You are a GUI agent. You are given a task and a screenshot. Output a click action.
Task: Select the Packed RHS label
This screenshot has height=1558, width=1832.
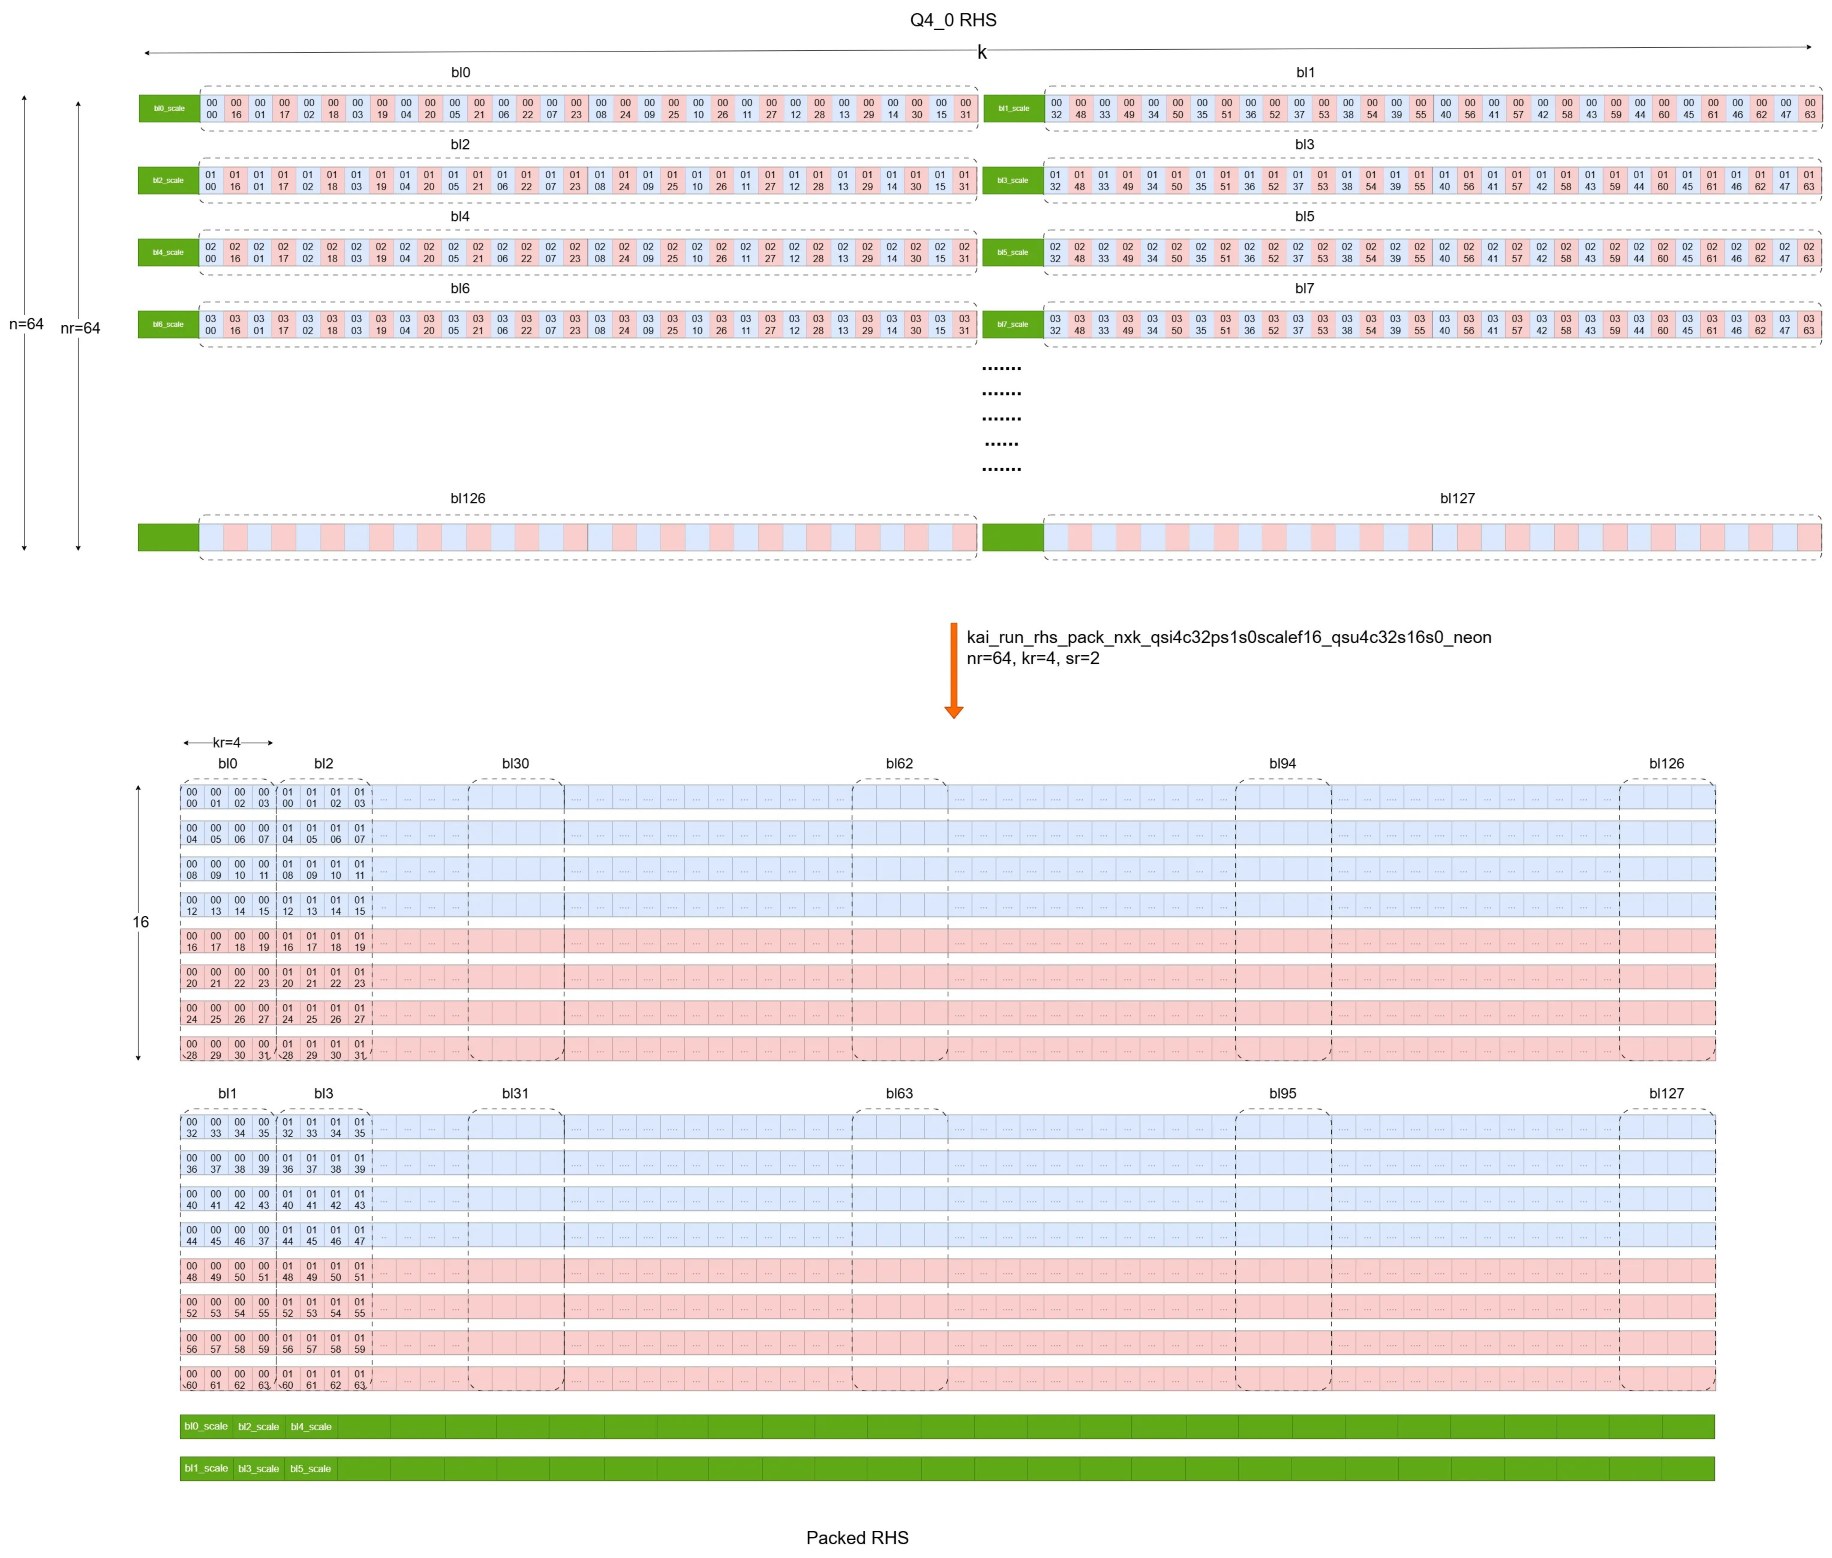click(858, 1537)
